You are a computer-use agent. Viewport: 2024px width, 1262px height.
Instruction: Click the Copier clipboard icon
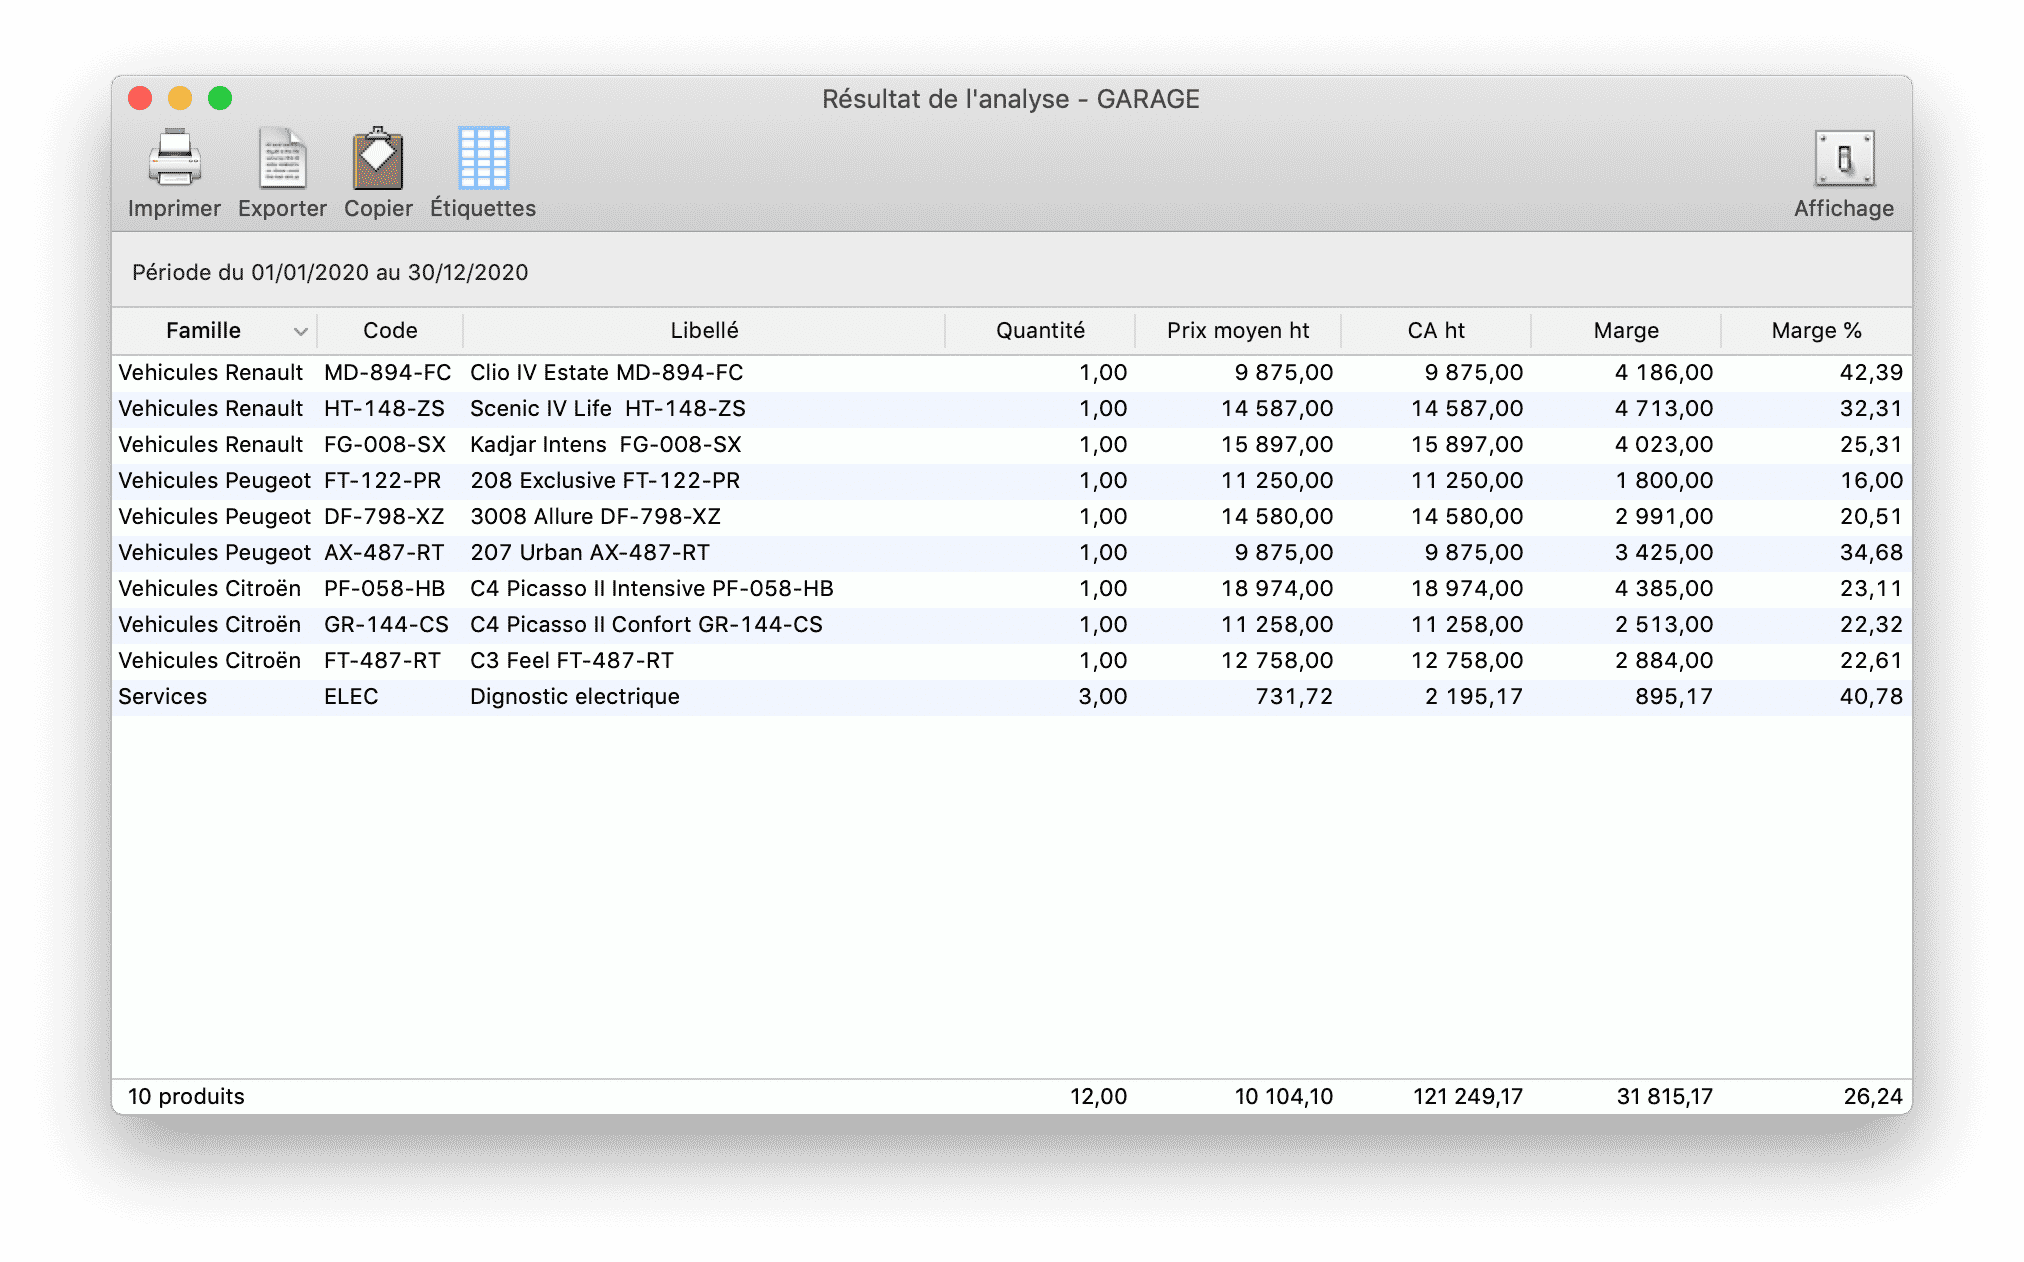[x=378, y=158]
